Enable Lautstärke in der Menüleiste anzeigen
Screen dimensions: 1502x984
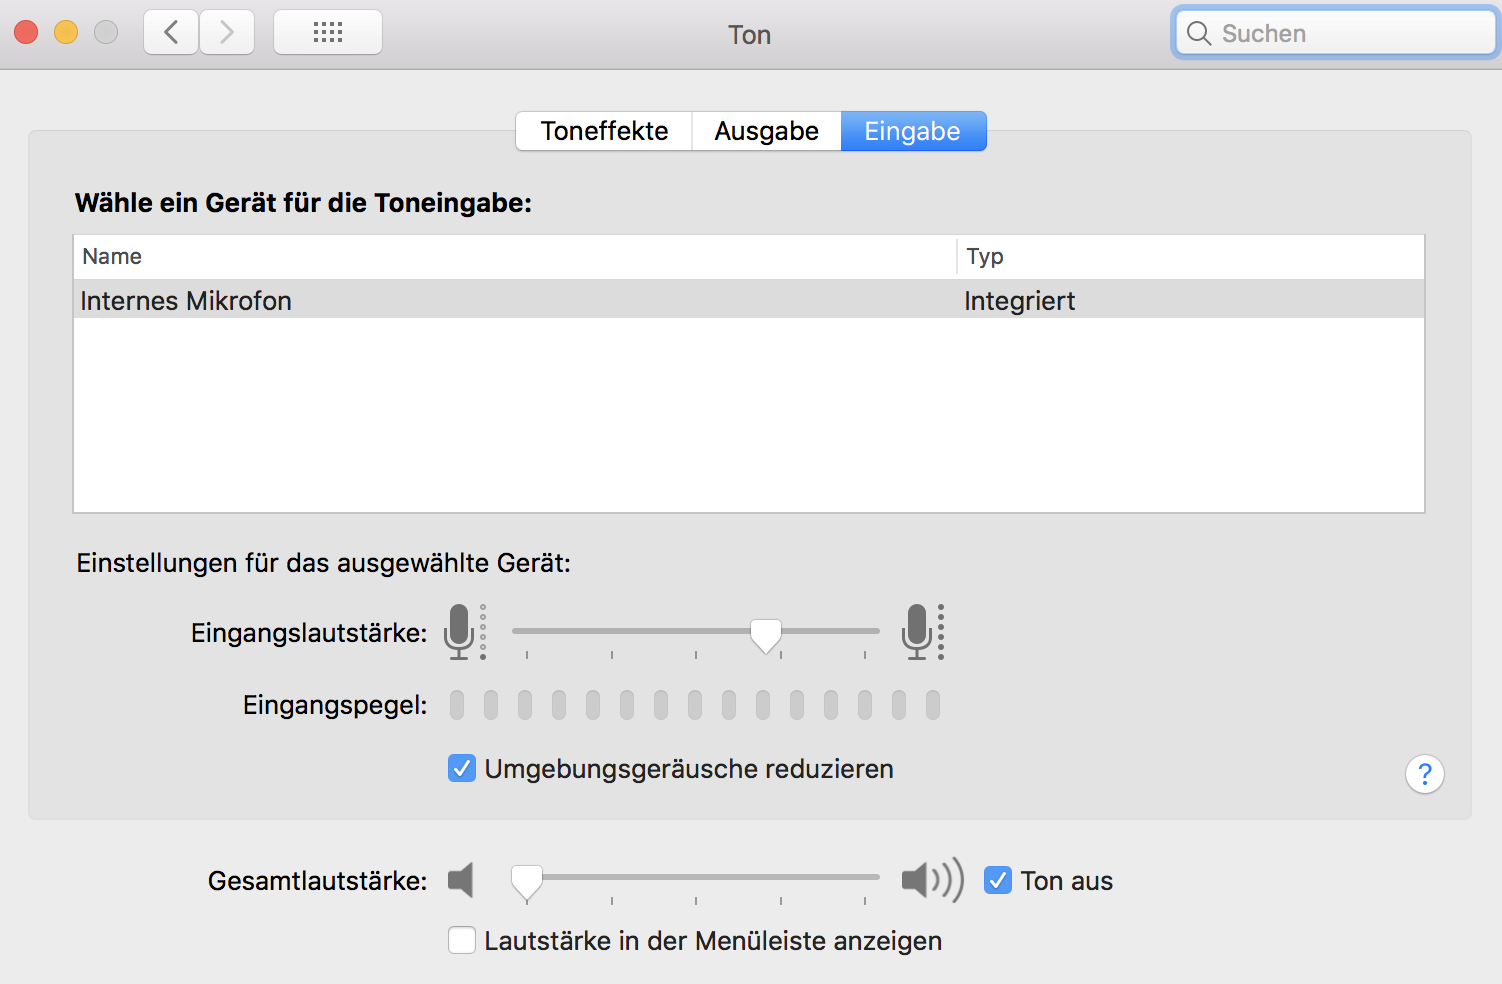coord(462,940)
